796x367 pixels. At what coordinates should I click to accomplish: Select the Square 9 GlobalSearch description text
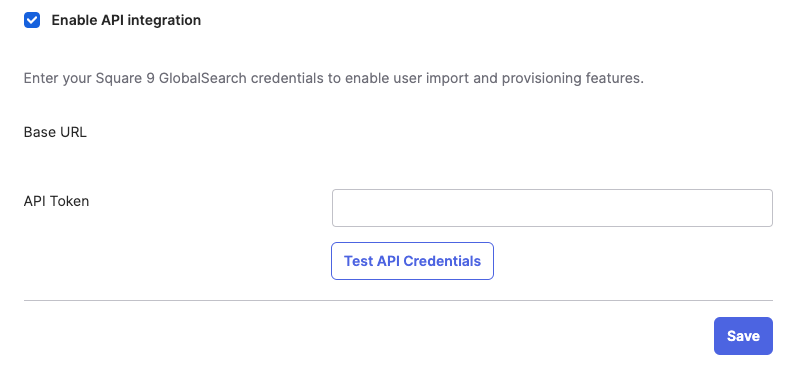coord(334,79)
